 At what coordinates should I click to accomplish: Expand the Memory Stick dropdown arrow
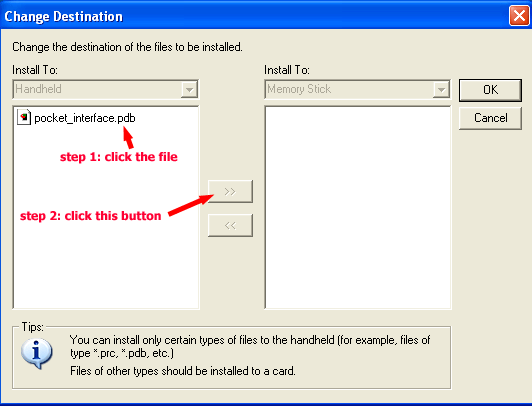441,90
